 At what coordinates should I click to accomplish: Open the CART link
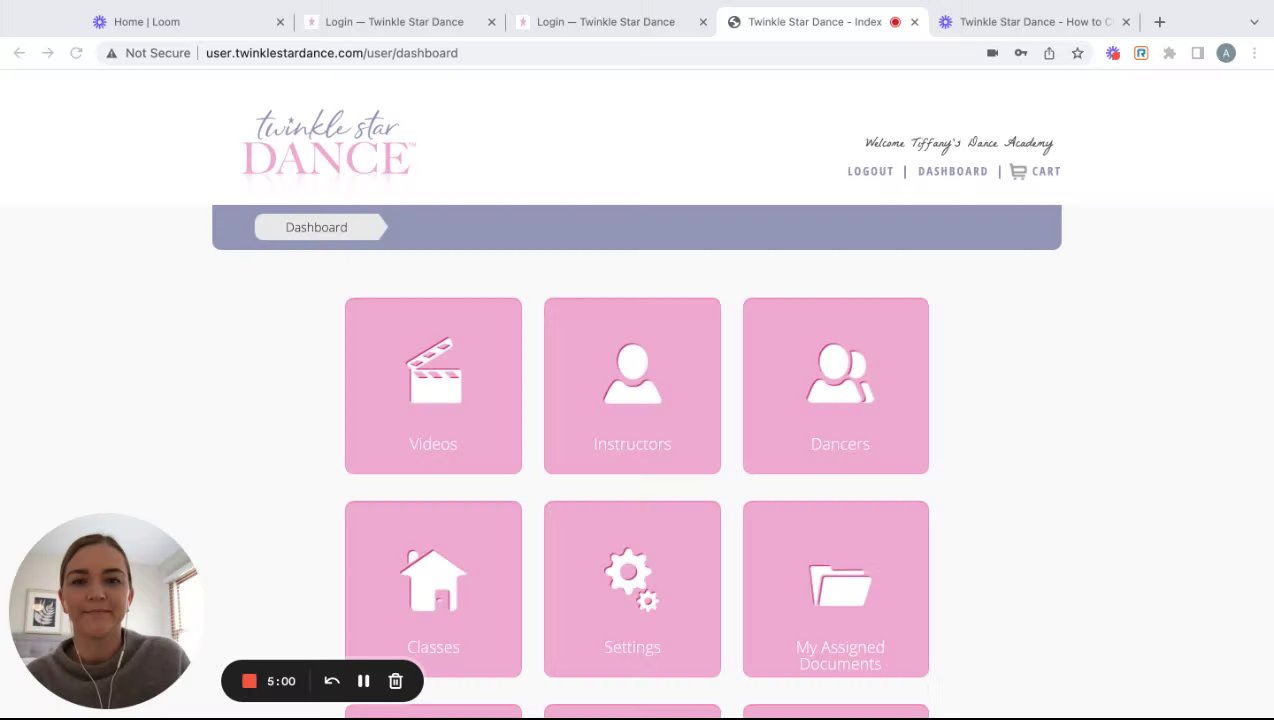coord(1046,171)
